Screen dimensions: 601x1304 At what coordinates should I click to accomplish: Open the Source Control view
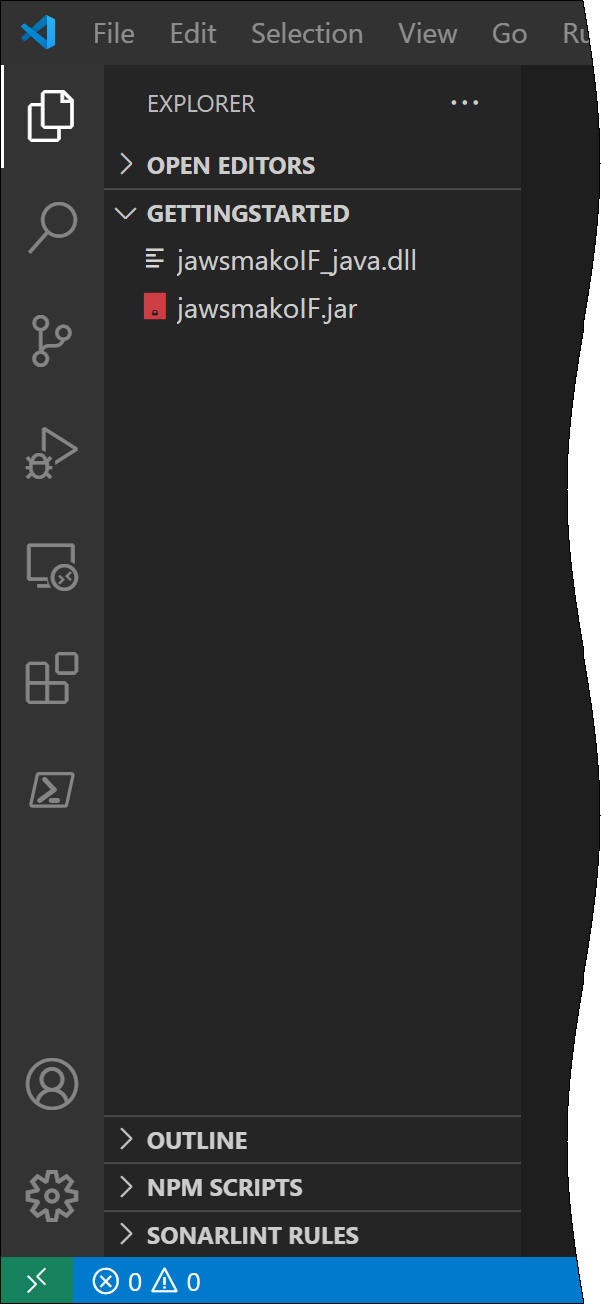tap(51, 341)
